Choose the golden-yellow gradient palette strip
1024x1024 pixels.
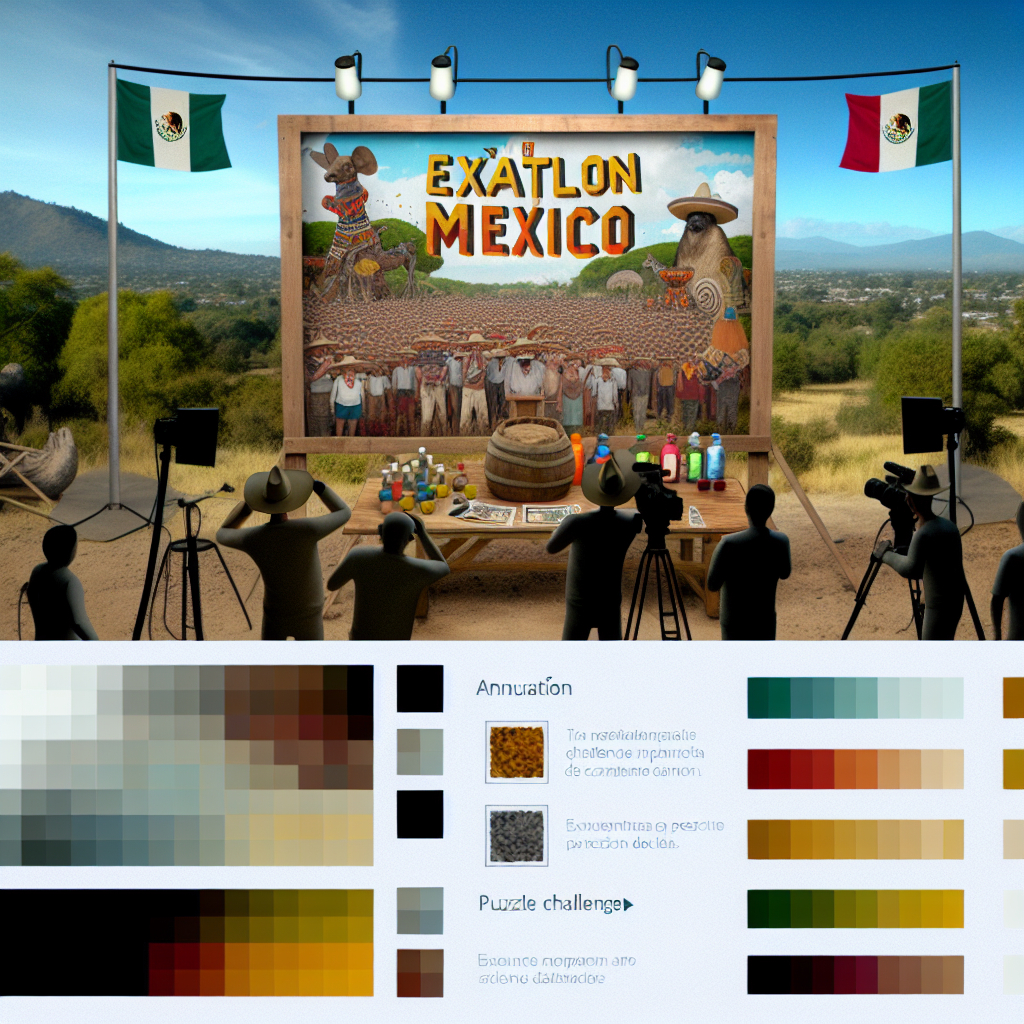click(855, 839)
